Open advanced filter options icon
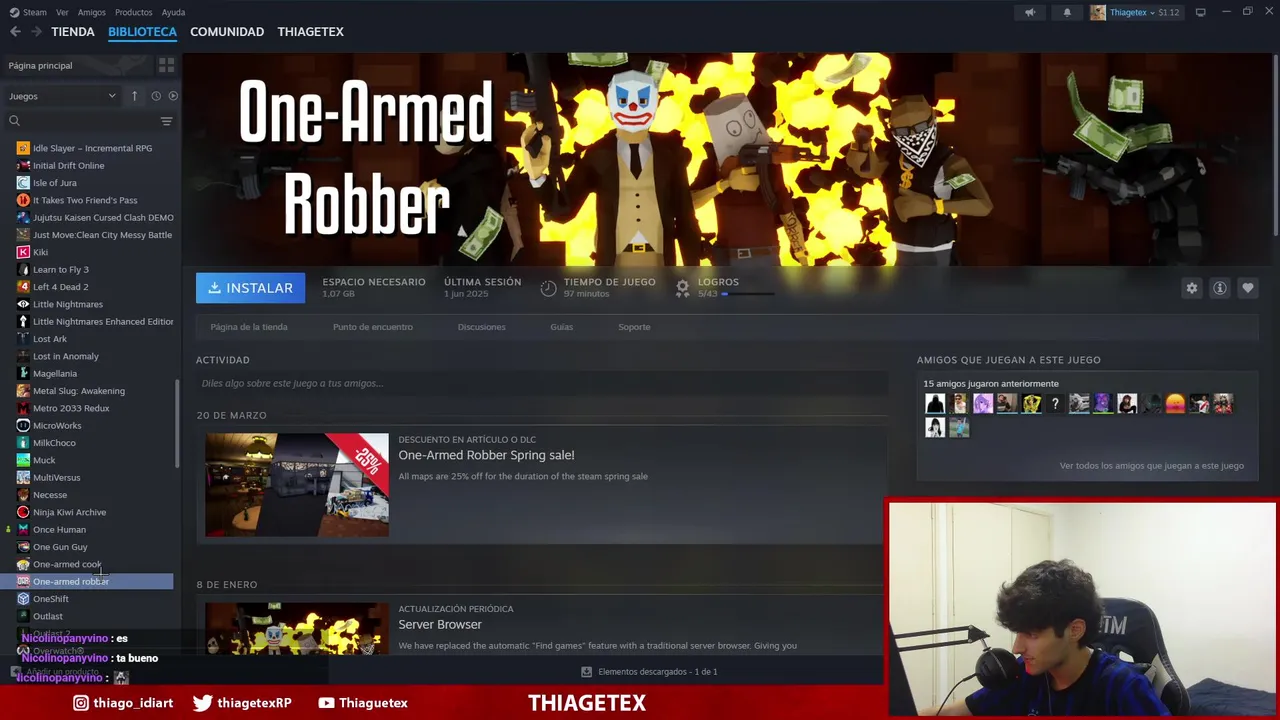Screen dimensions: 1280x720 pos(166,121)
